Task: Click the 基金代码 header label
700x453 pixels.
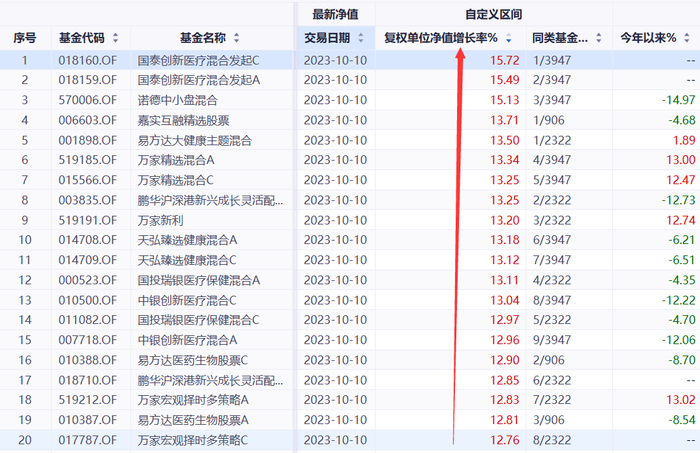Action: coord(82,38)
